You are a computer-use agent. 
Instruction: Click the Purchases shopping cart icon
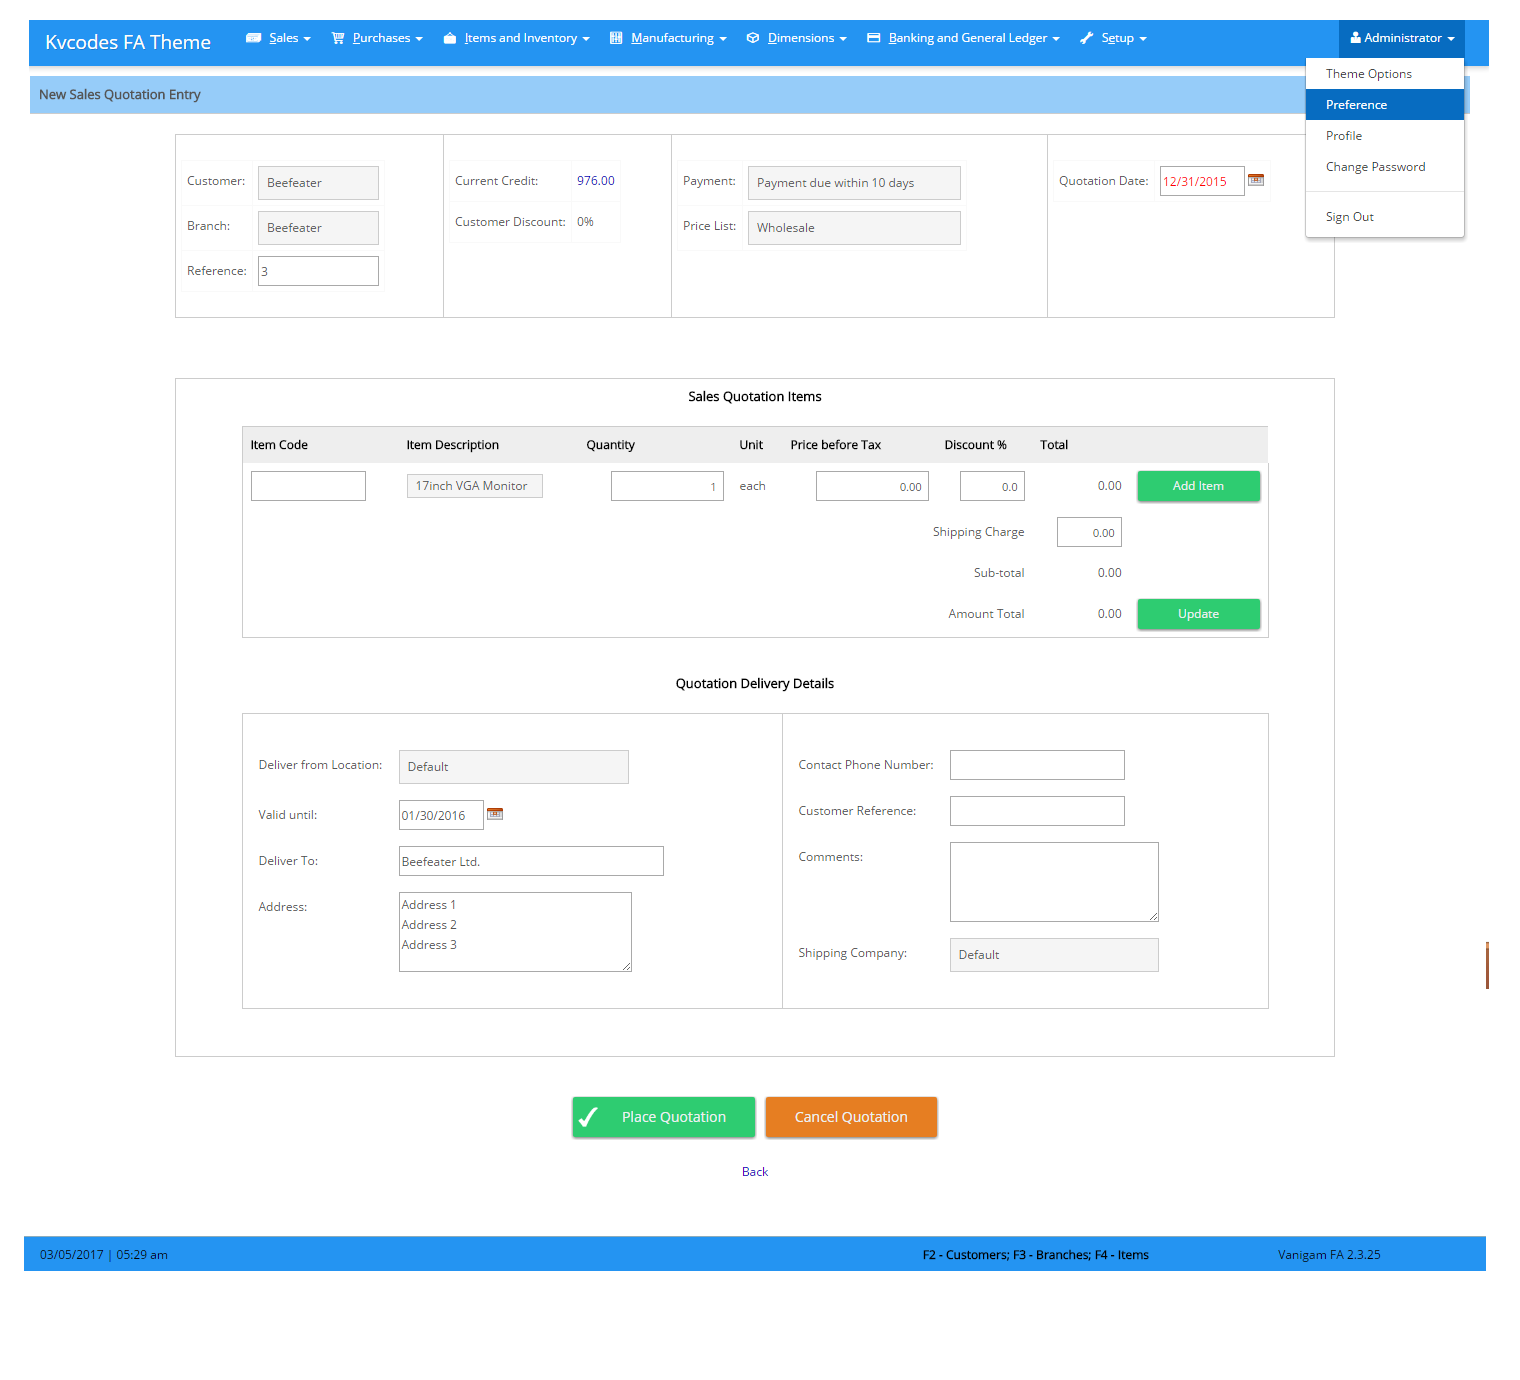(338, 38)
